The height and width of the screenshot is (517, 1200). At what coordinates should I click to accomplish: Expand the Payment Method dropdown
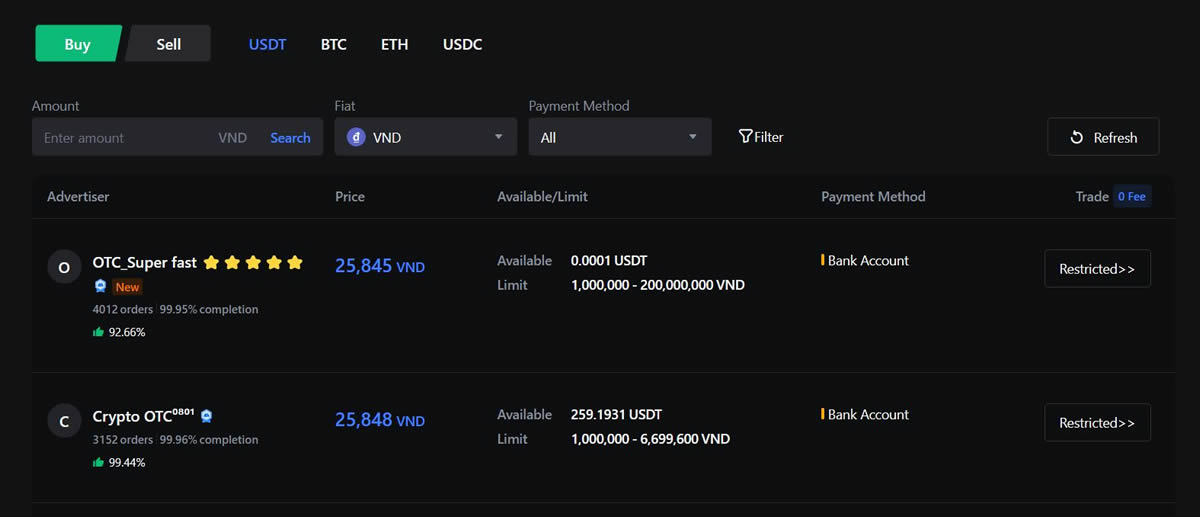(x=619, y=137)
